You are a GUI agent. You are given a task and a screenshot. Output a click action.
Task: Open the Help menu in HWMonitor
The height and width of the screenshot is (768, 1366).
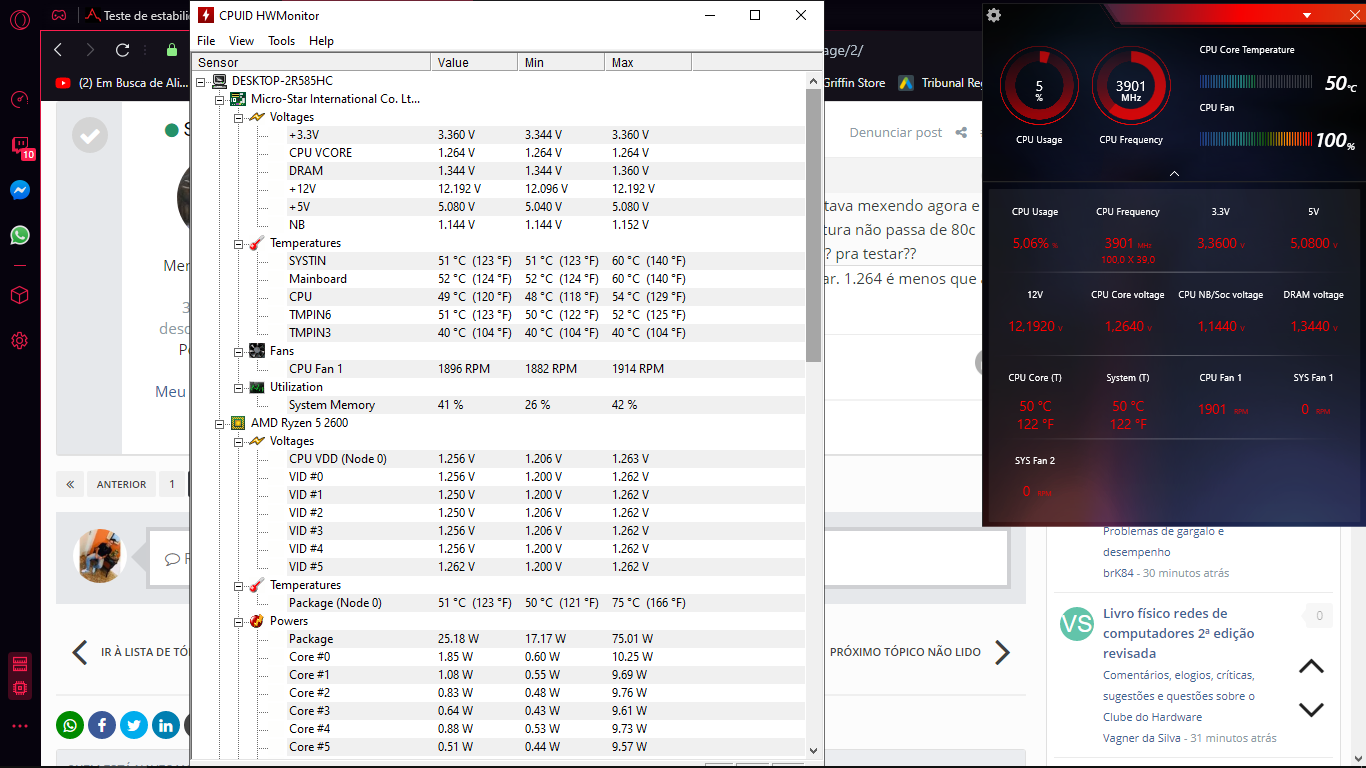(321, 41)
